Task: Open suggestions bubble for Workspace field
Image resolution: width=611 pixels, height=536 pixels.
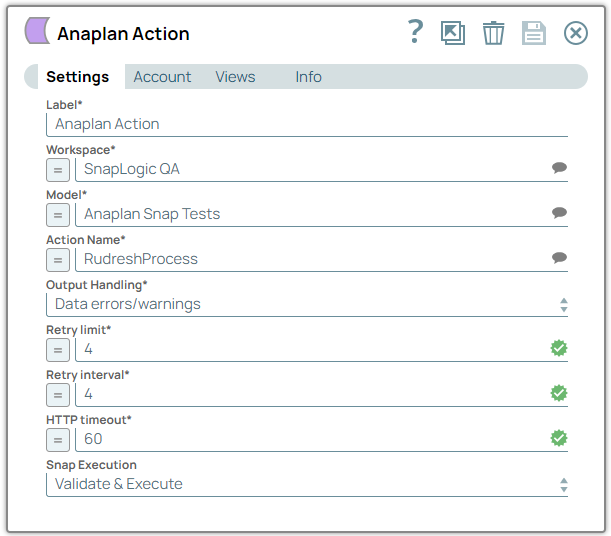Action: pyautogui.click(x=559, y=168)
